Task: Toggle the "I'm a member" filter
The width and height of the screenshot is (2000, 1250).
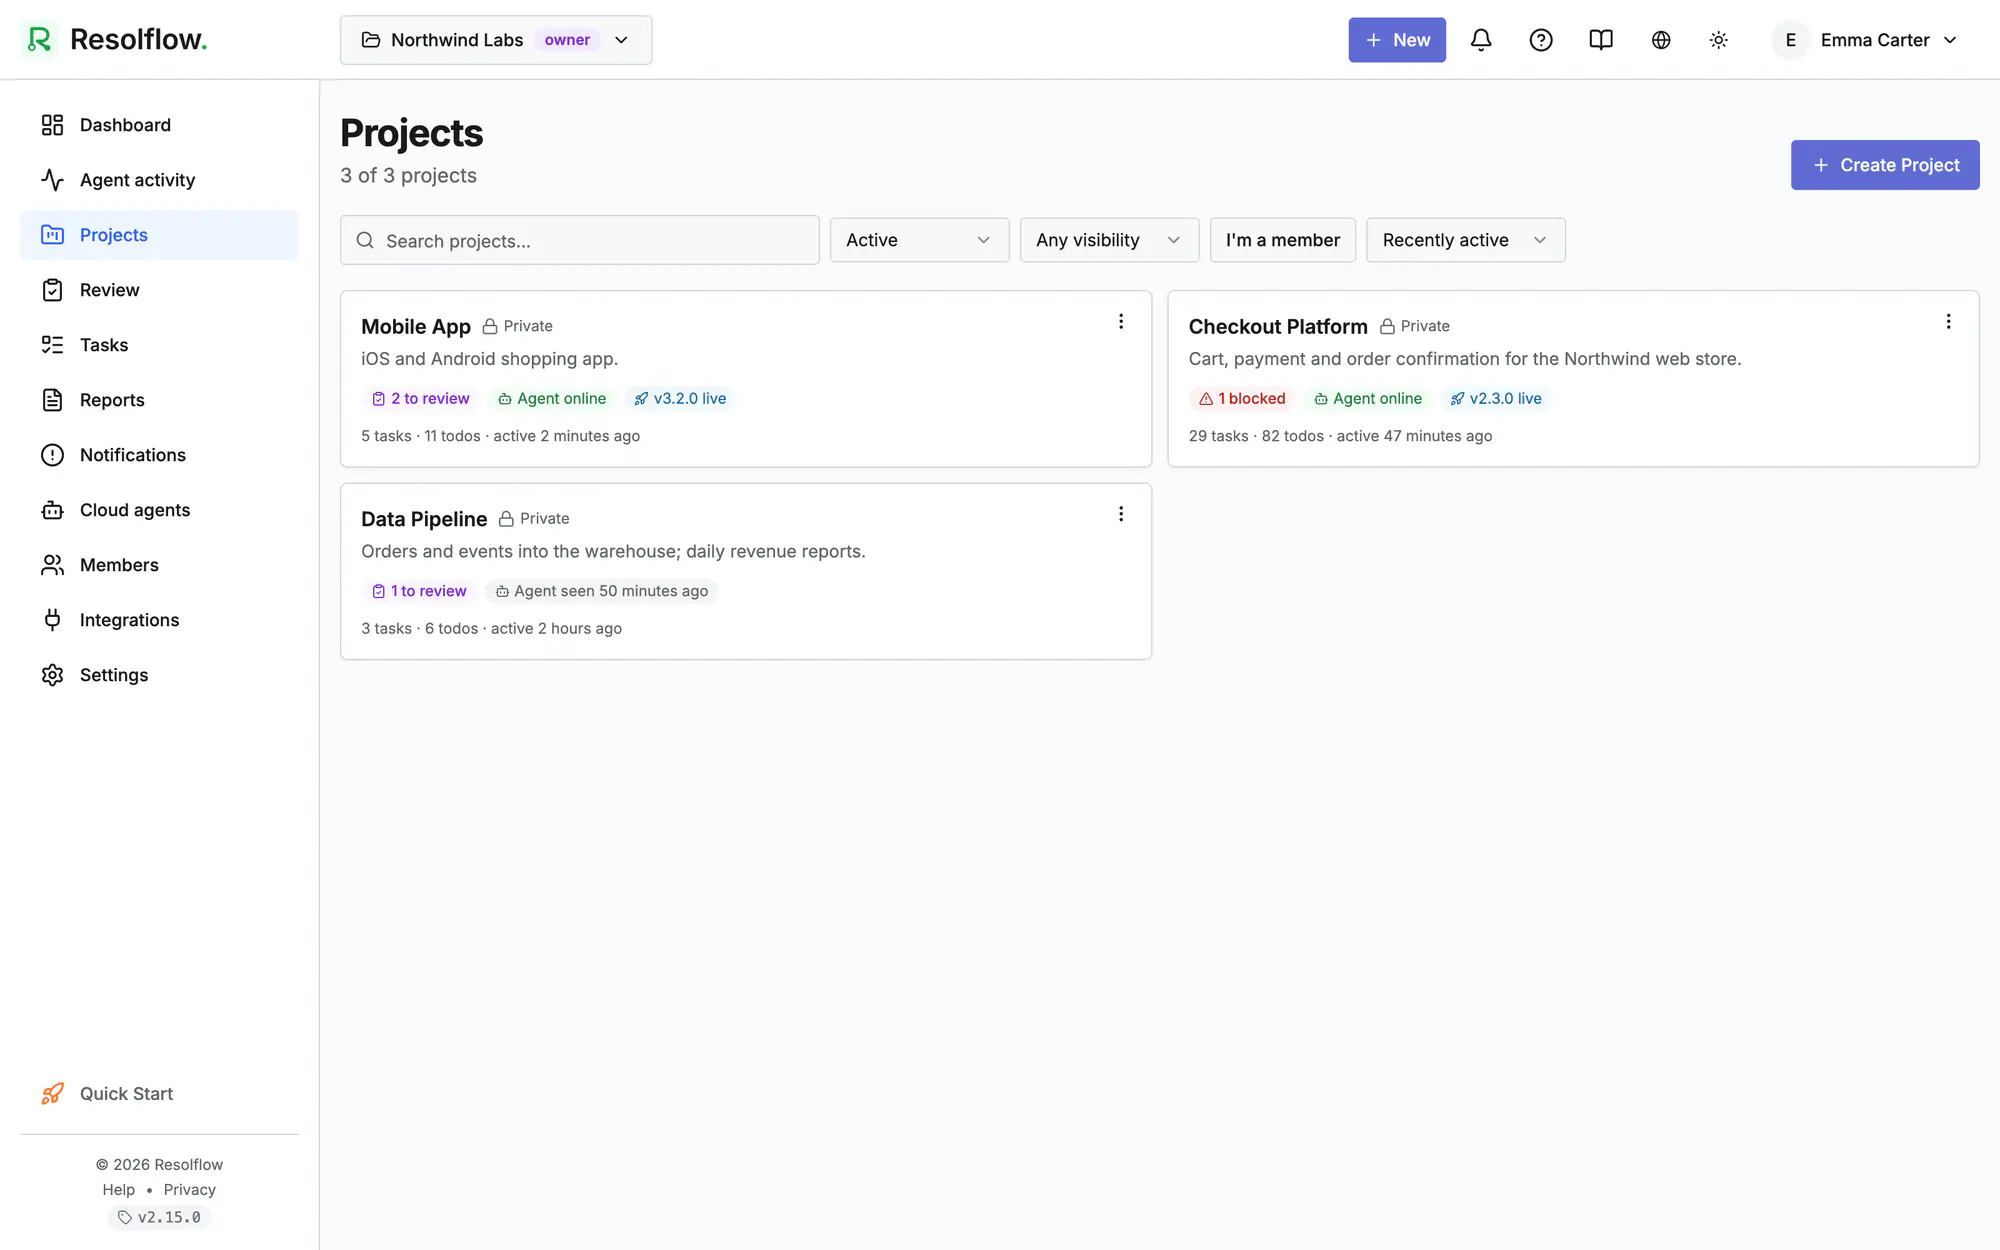Action: 1282,240
